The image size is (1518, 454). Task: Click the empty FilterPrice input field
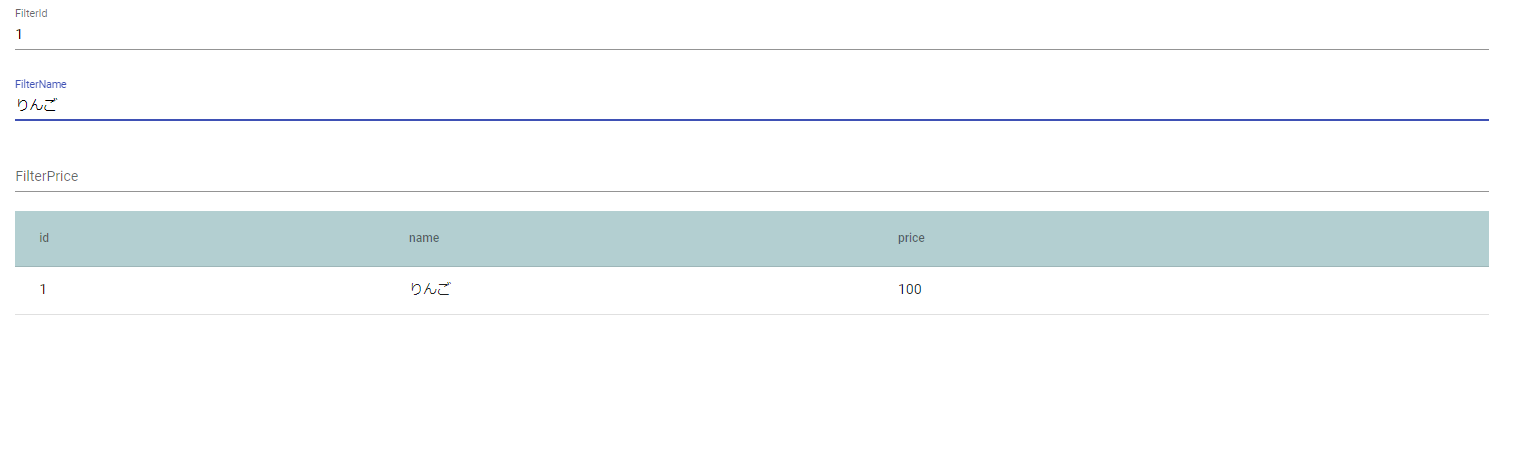tap(752, 176)
